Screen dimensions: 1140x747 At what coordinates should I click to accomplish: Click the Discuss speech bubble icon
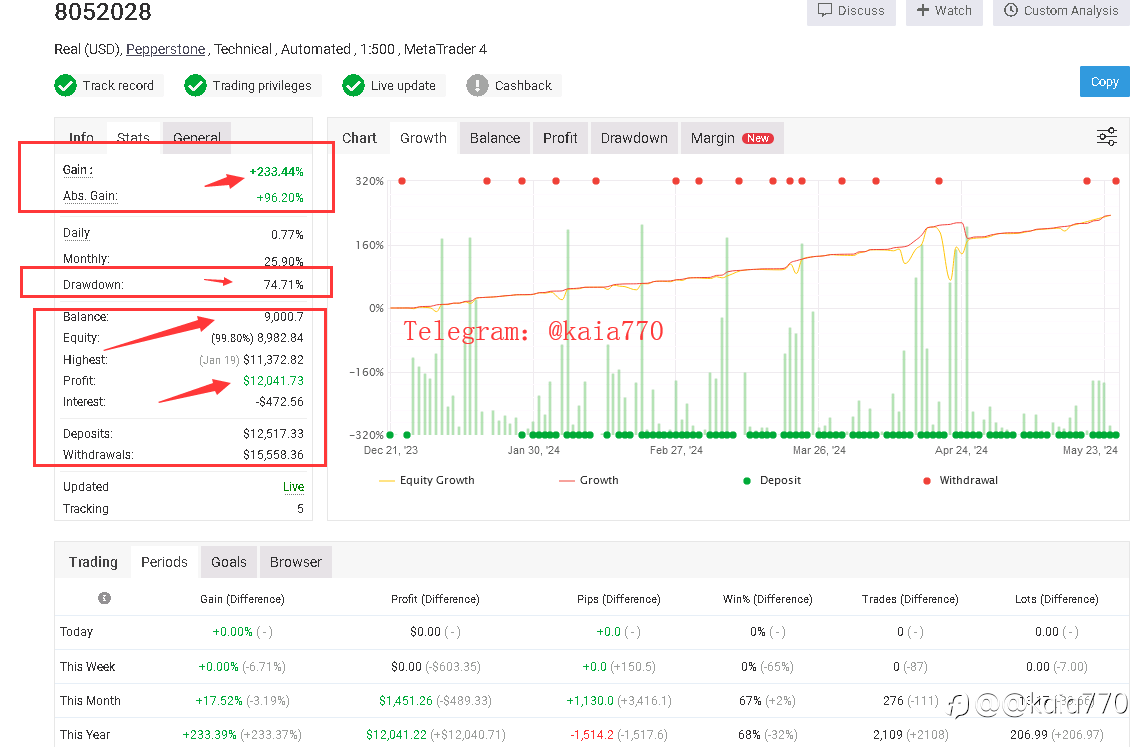tap(824, 10)
